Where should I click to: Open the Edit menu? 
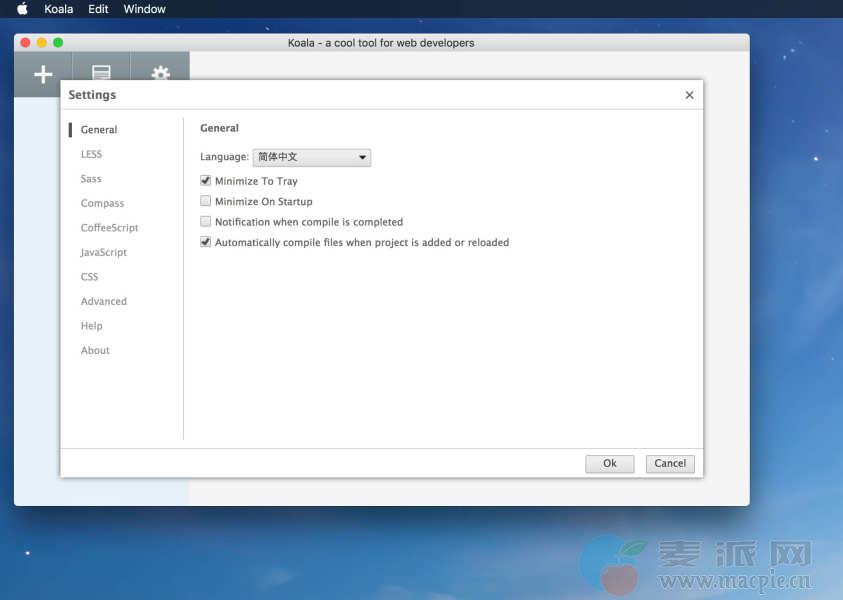pyautogui.click(x=98, y=9)
